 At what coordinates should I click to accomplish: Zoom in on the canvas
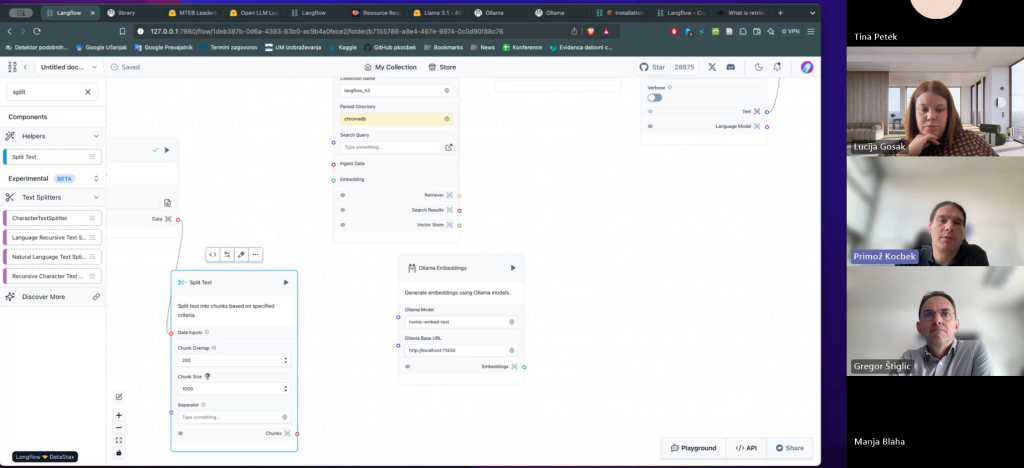pos(119,415)
